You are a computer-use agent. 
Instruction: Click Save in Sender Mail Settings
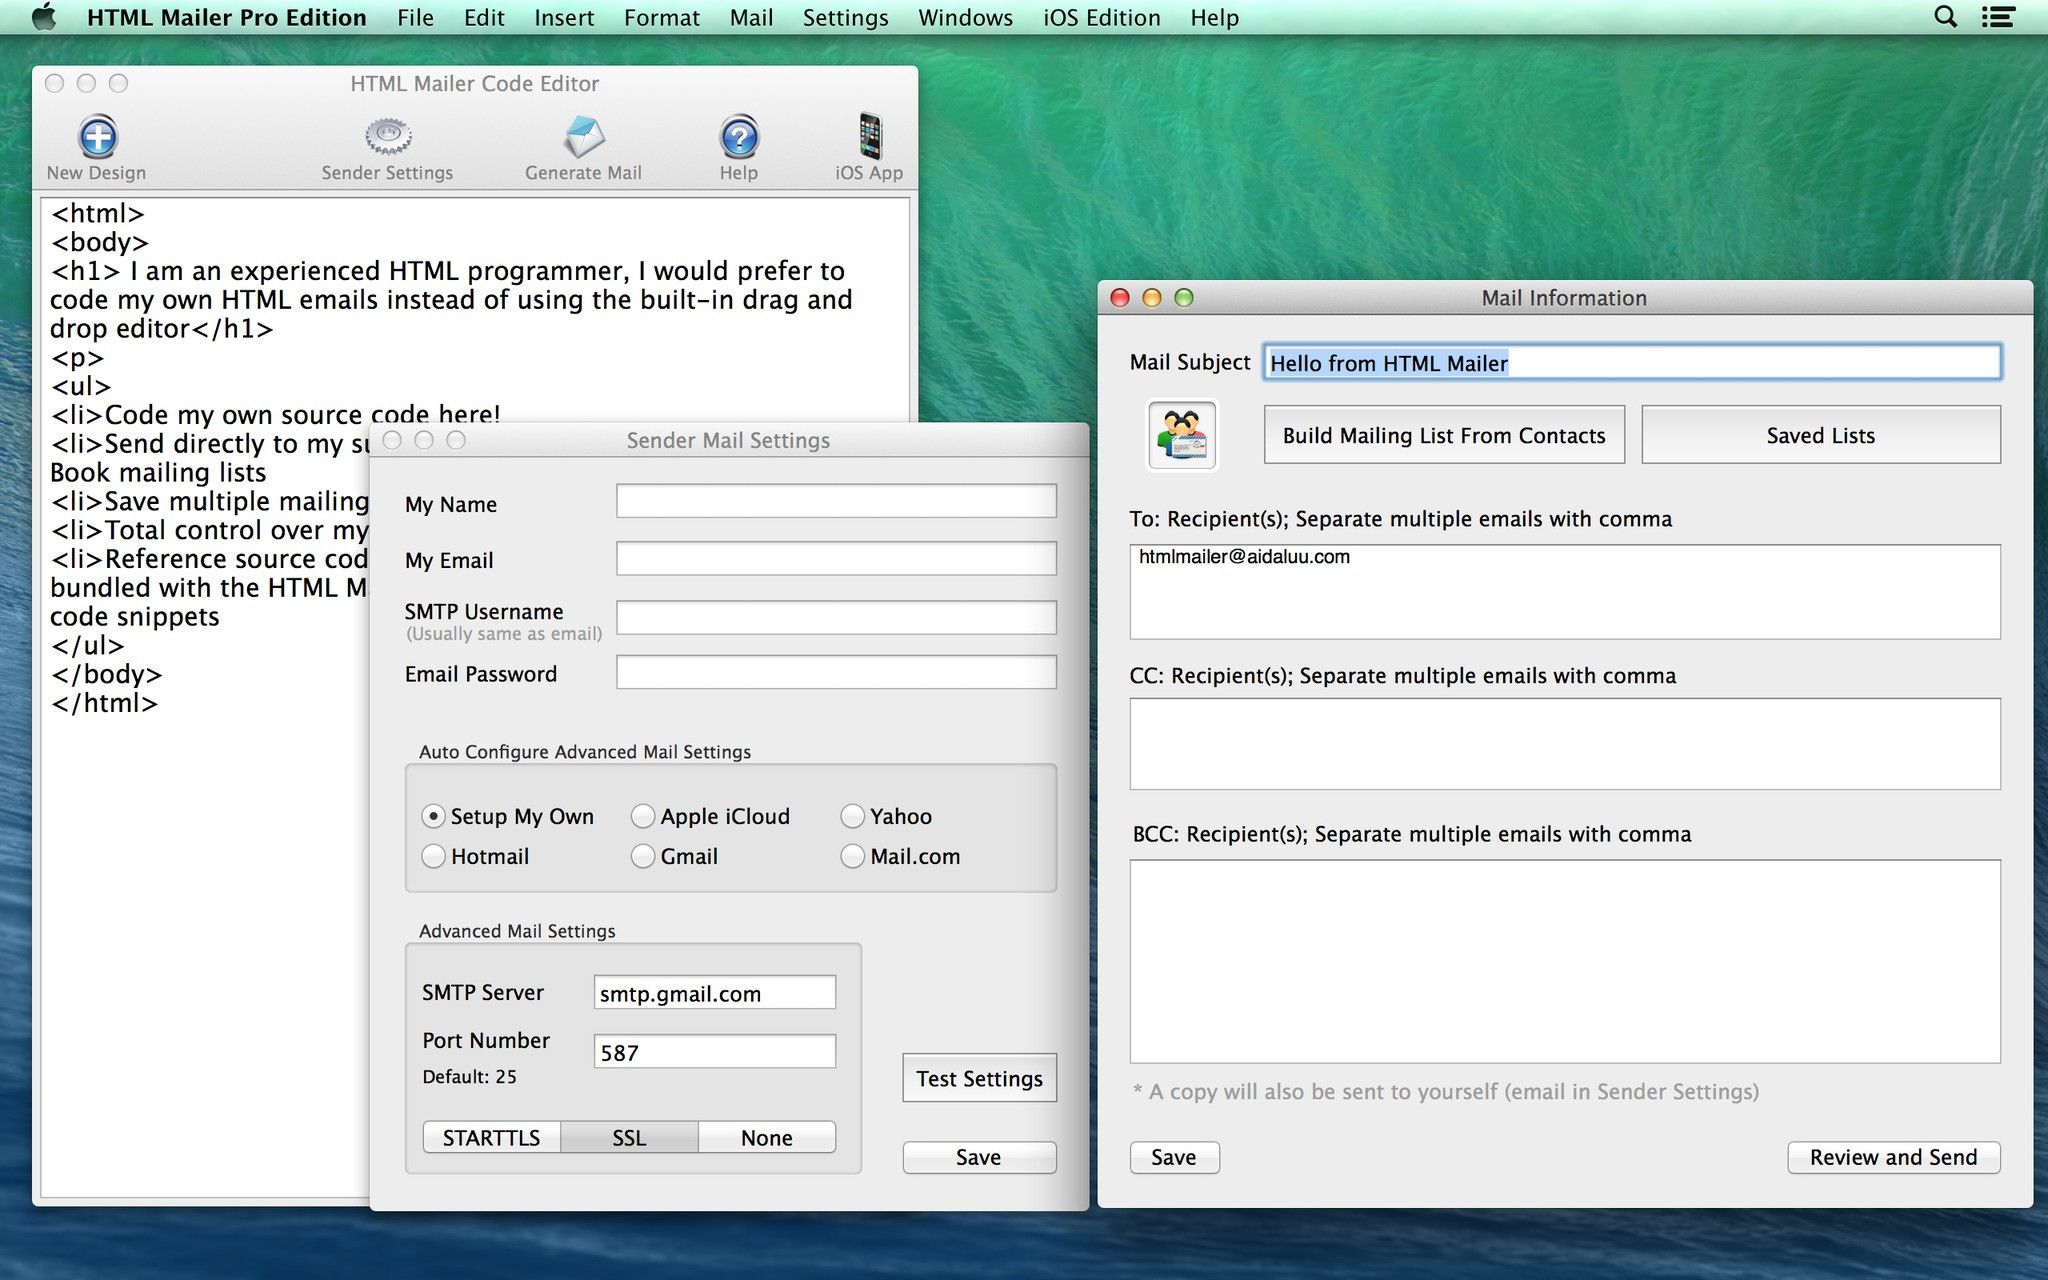979,1157
